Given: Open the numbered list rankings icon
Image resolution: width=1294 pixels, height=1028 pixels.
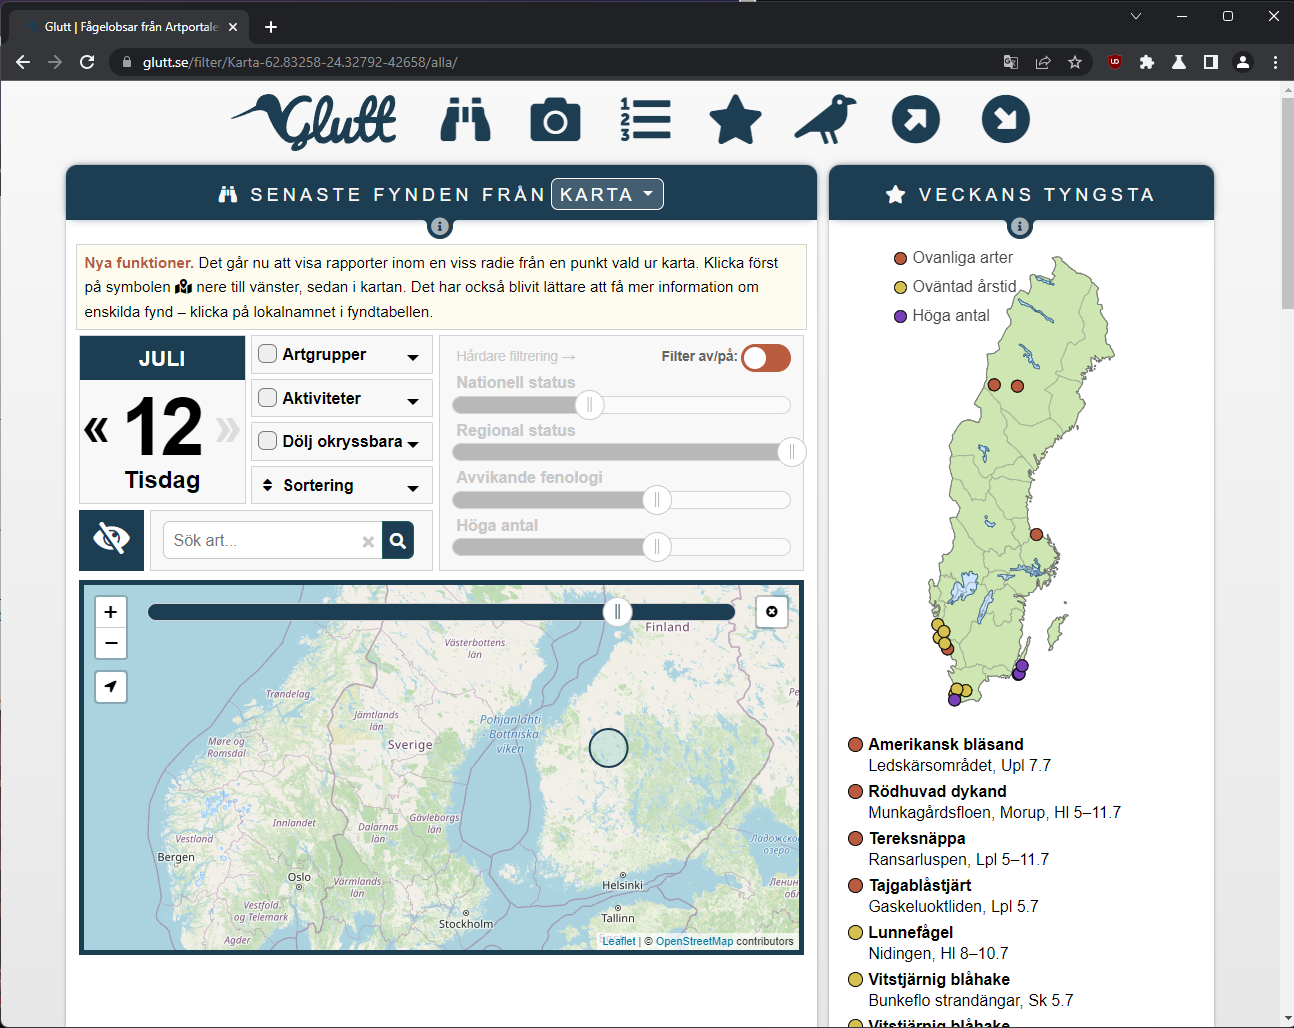Looking at the screenshot, I should point(645,119).
